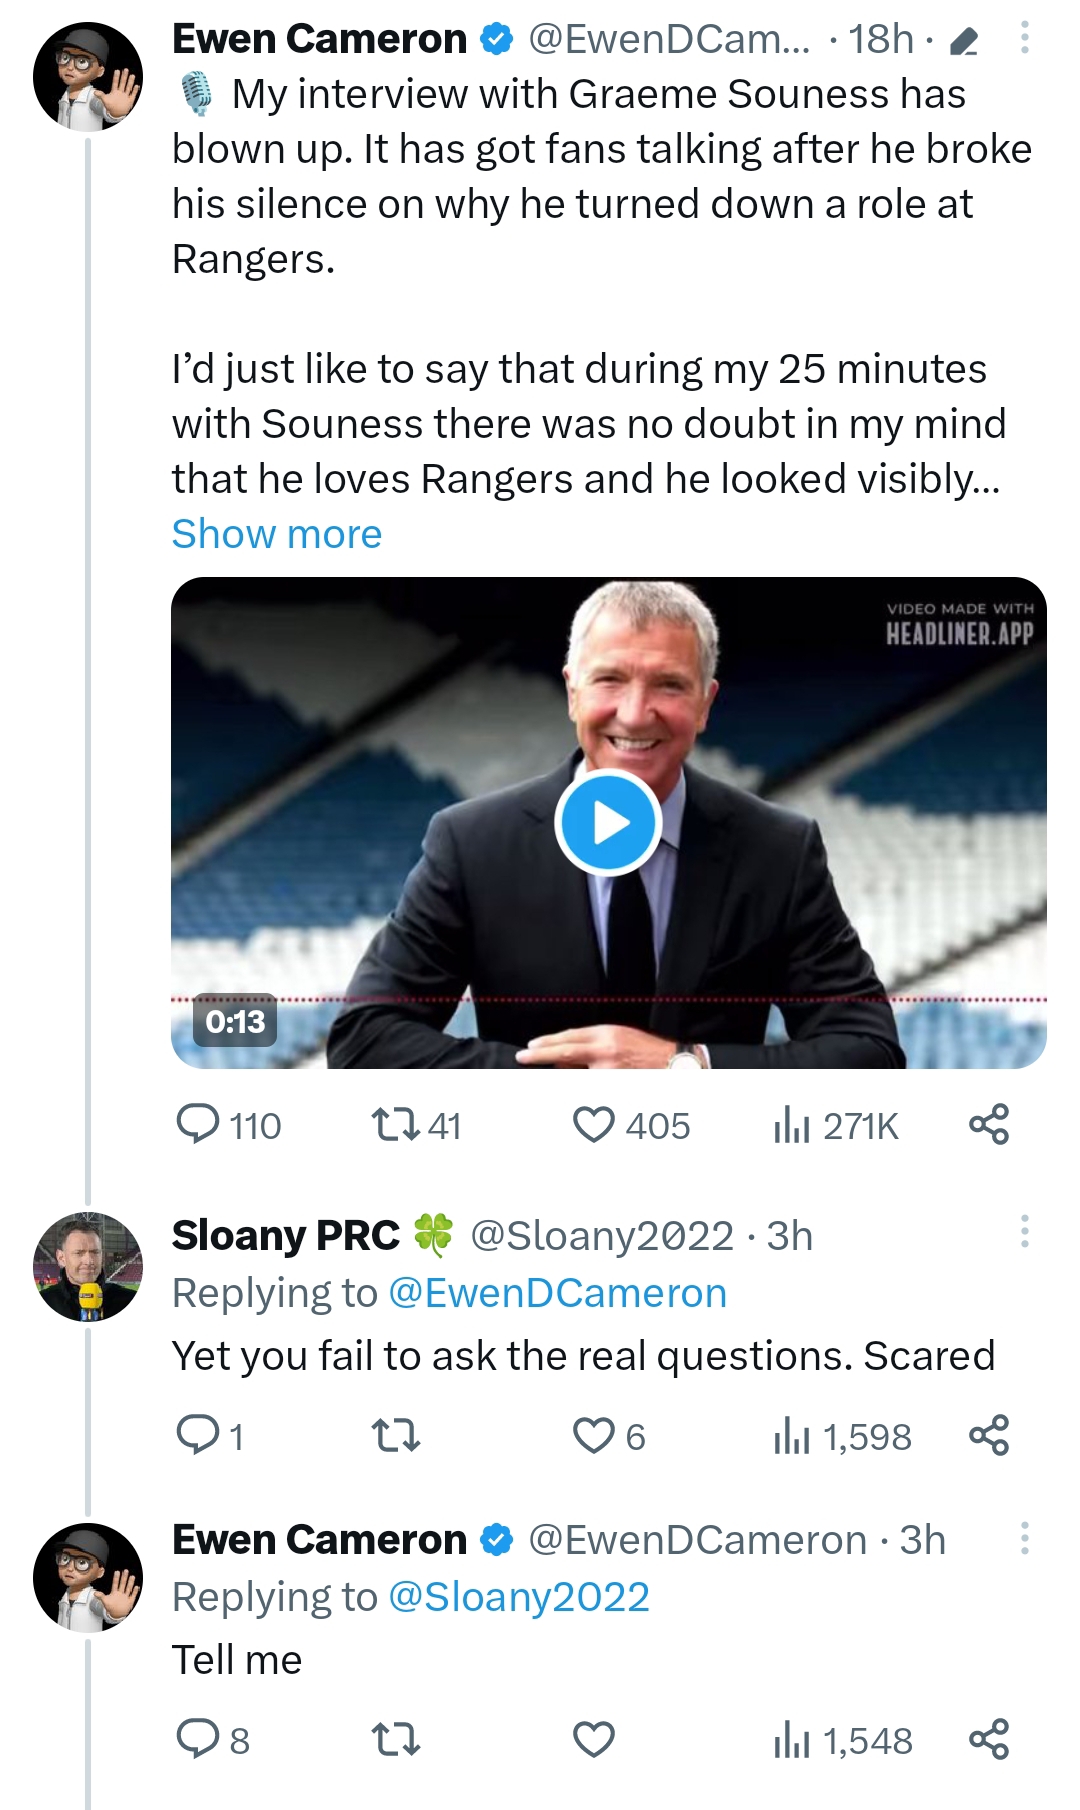Share Sloany PRC's reply
The width and height of the screenshot is (1080, 1810).
(989, 1436)
